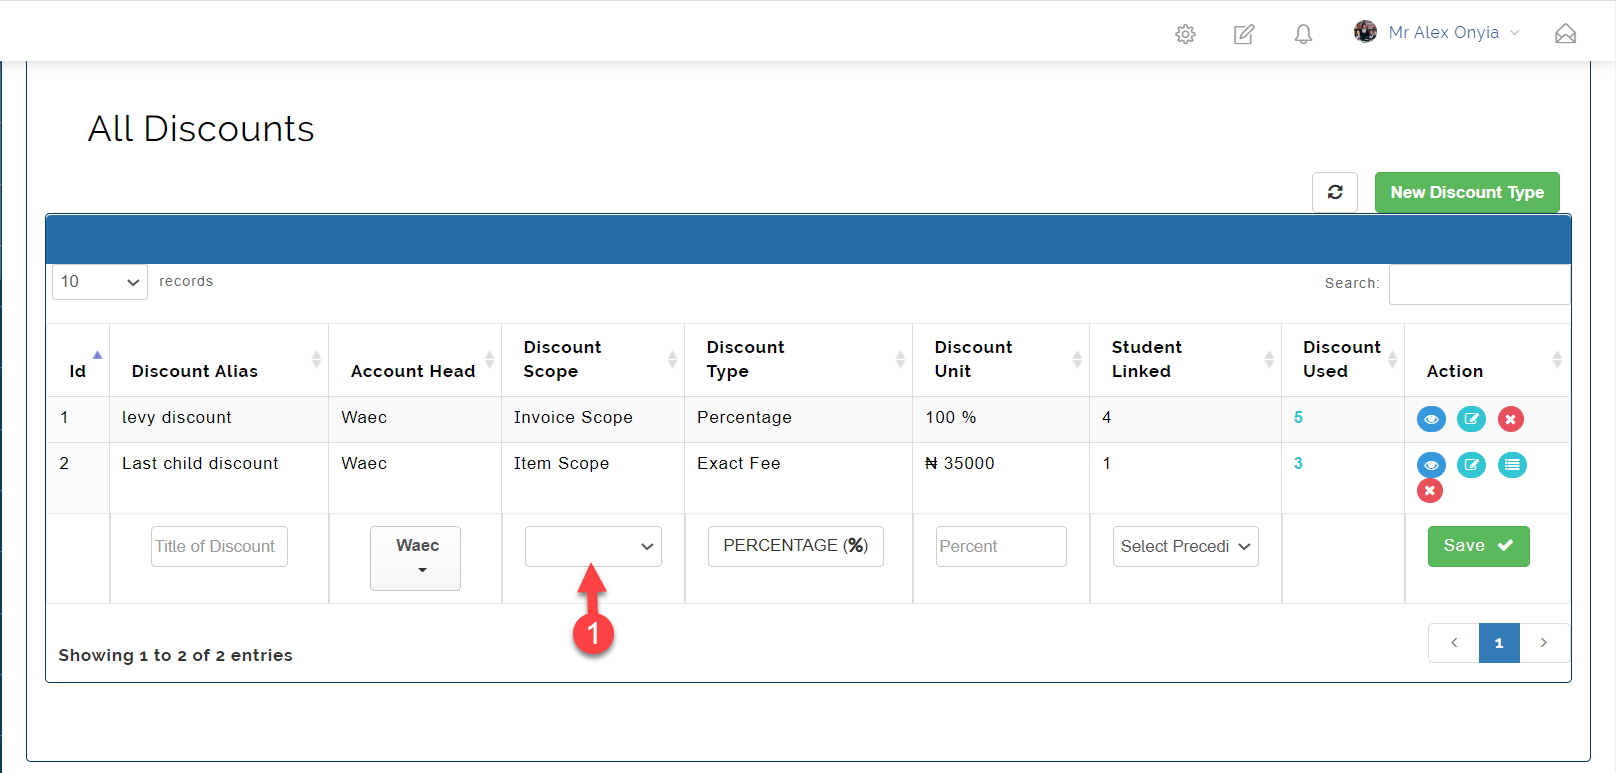The width and height of the screenshot is (1616, 773).
Task: Go to previous page of entries
Action: click(1454, 643)
